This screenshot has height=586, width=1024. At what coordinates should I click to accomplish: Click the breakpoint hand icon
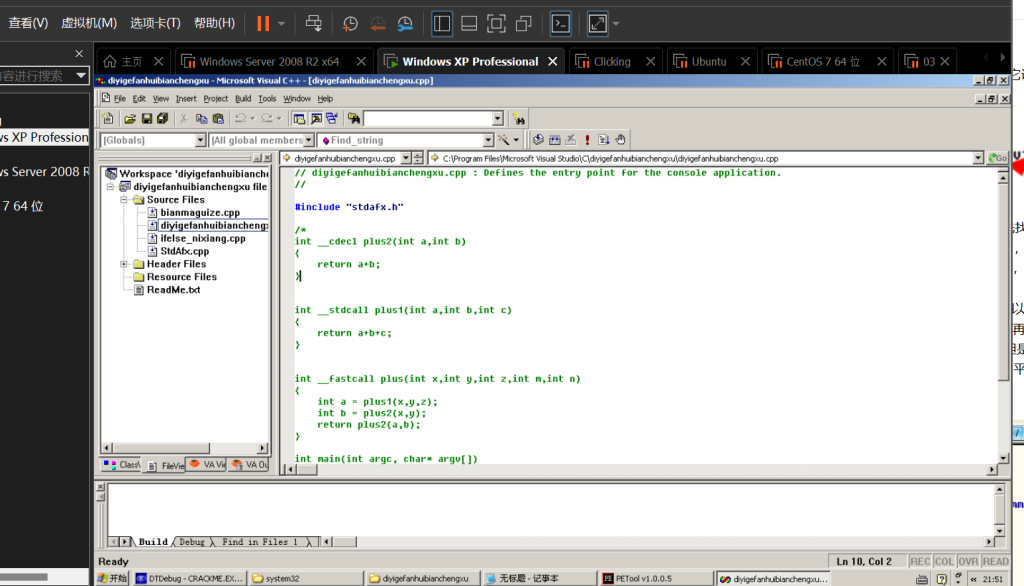[x=620, y=140]
